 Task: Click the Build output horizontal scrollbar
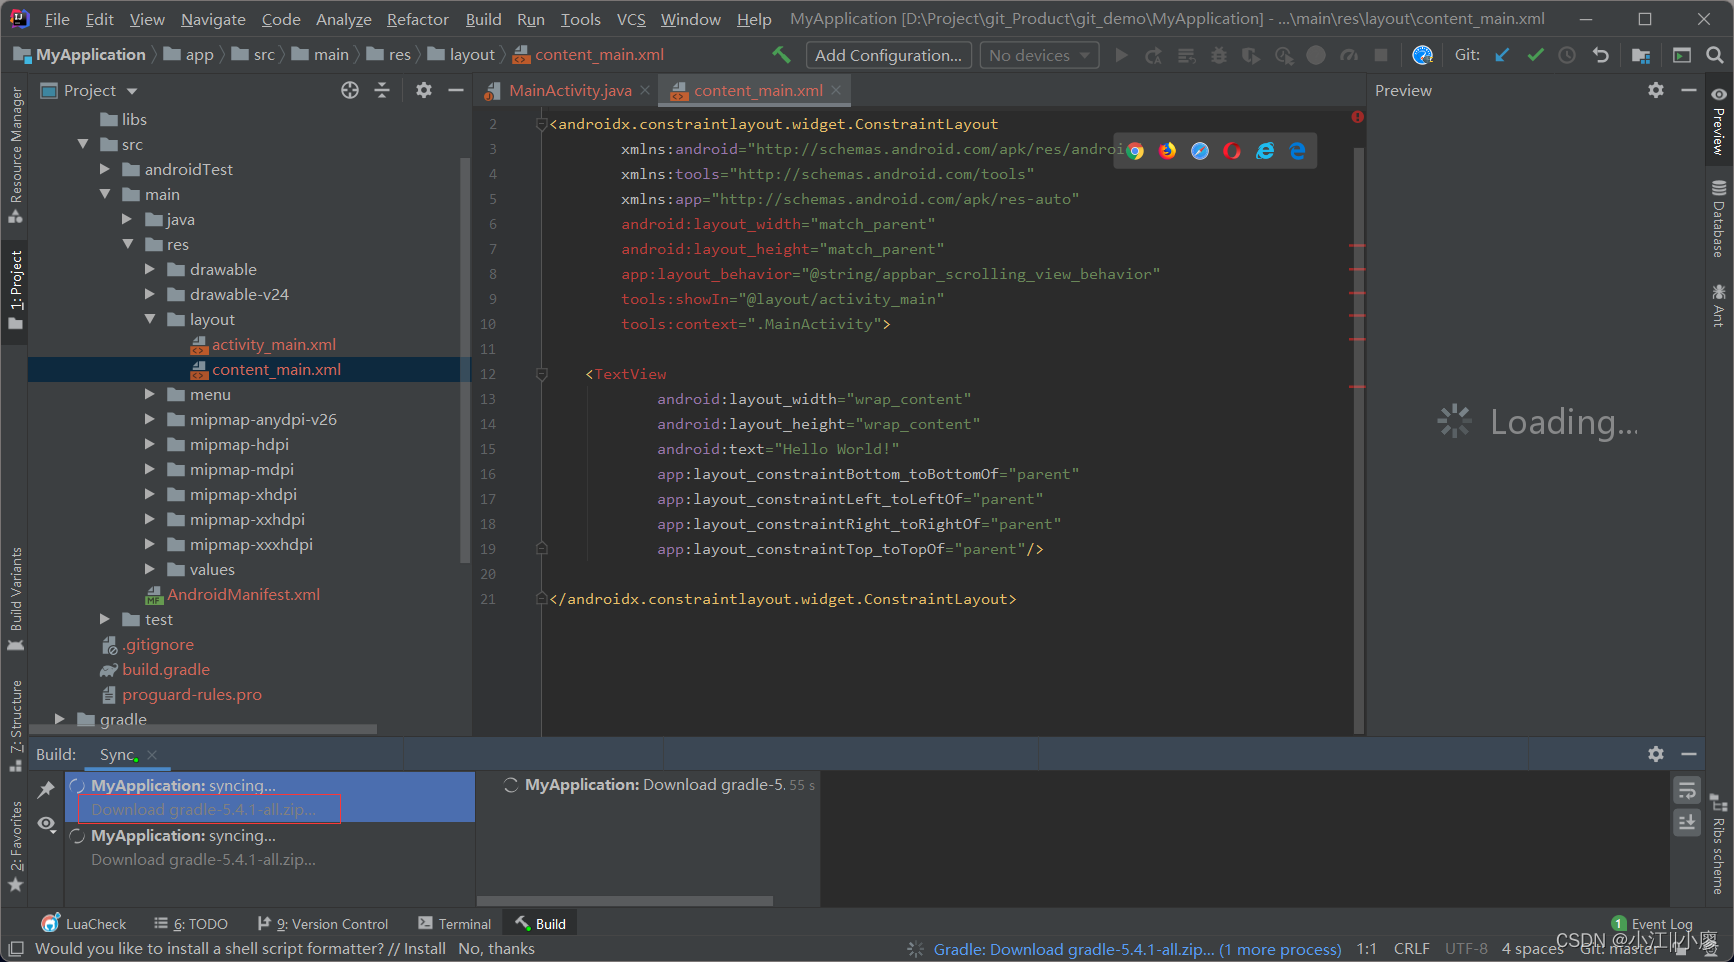[x=625, y=901]
